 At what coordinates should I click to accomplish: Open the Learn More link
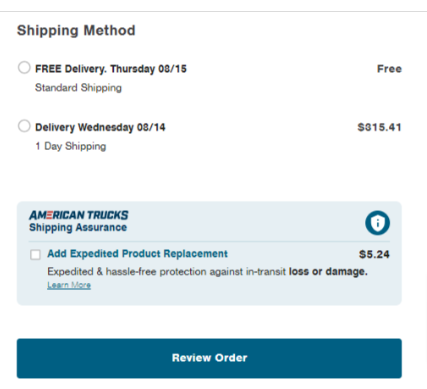tap(69, 285)
